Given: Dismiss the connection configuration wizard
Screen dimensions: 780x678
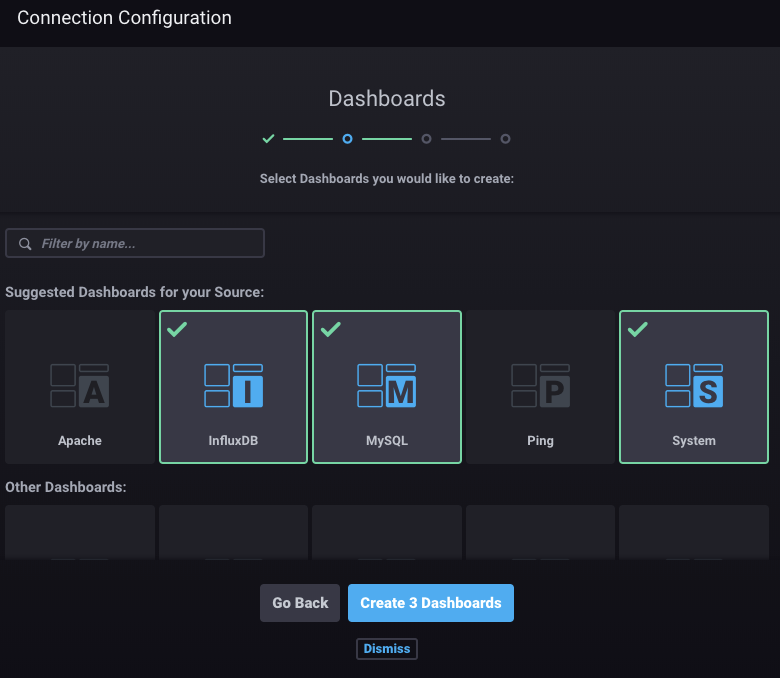Looking at the screenshot, I should coord(387,649).
